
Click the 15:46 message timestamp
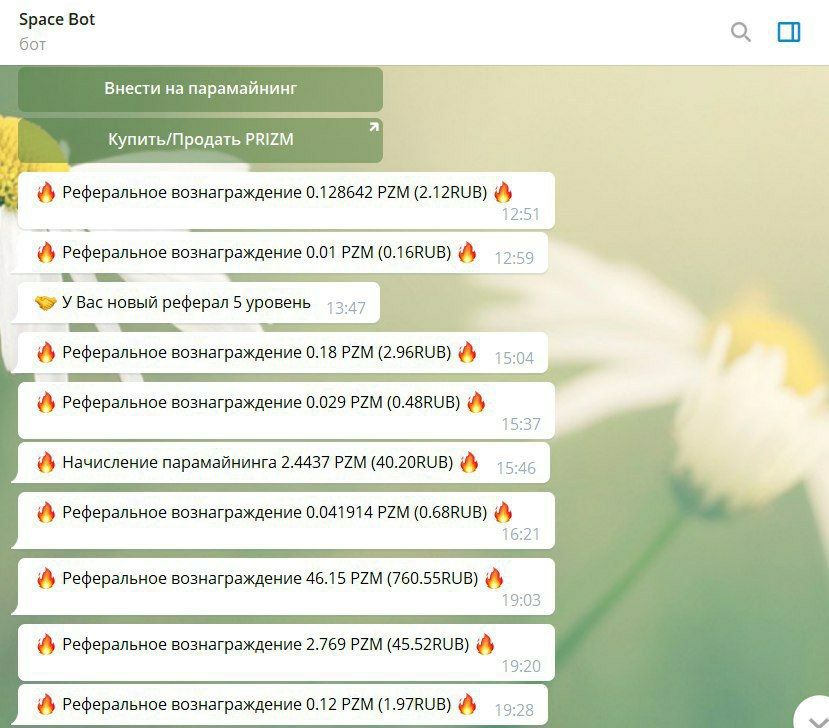coord(516,468)
